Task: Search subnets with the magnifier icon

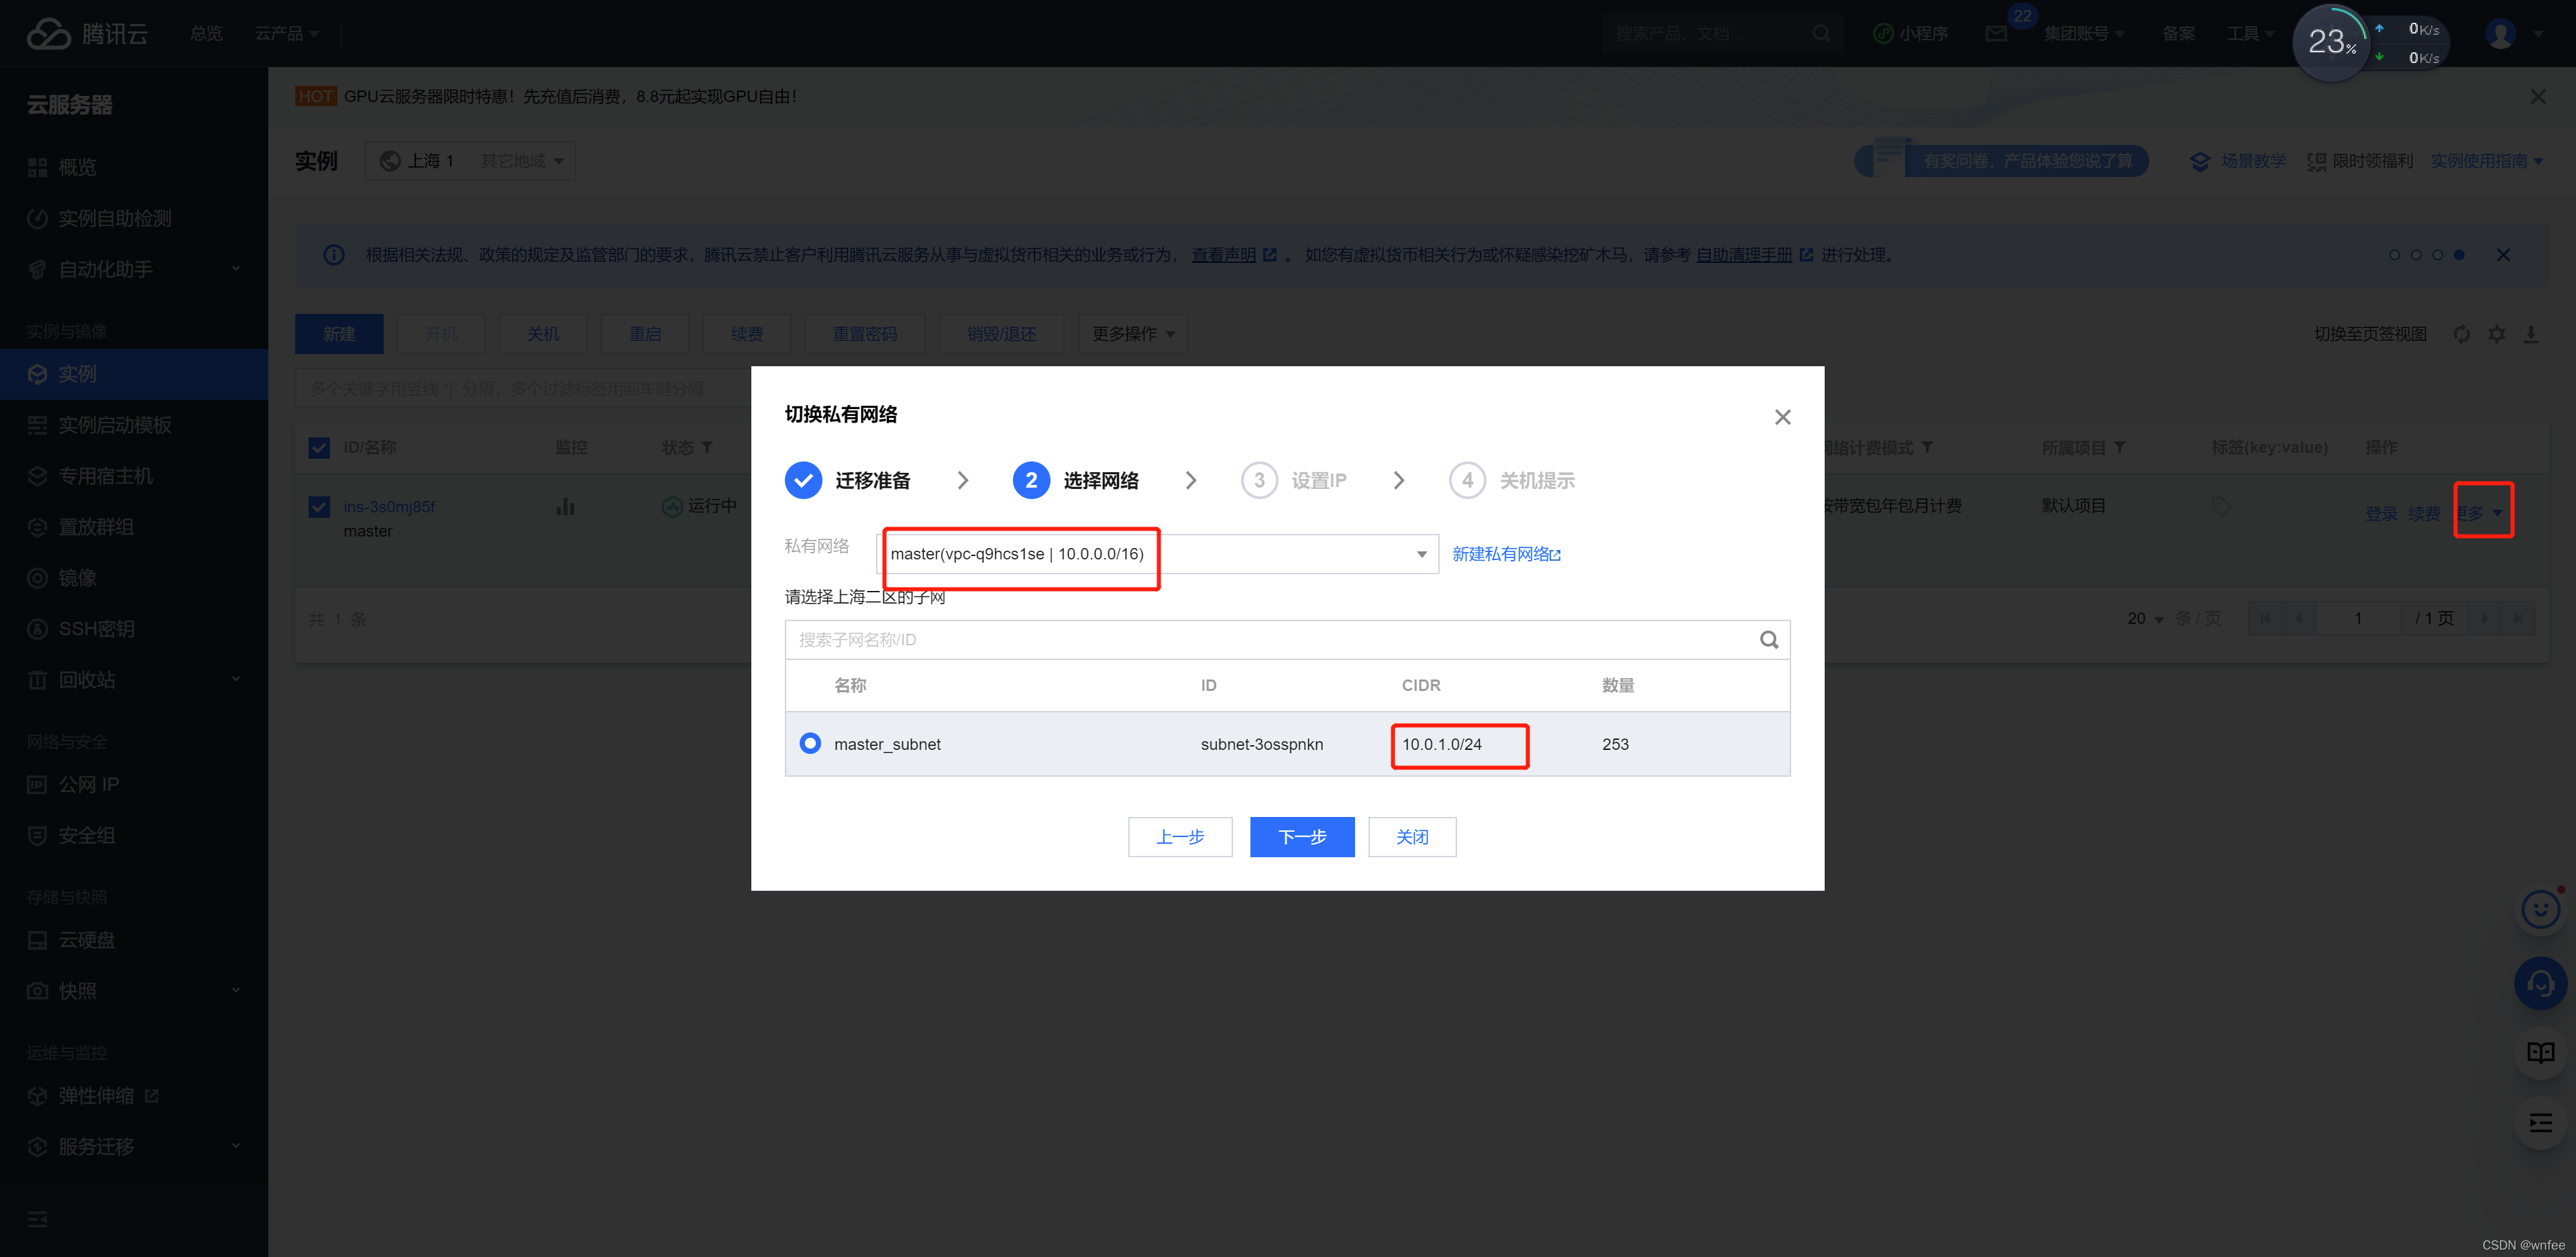Action: [1769, 640]
